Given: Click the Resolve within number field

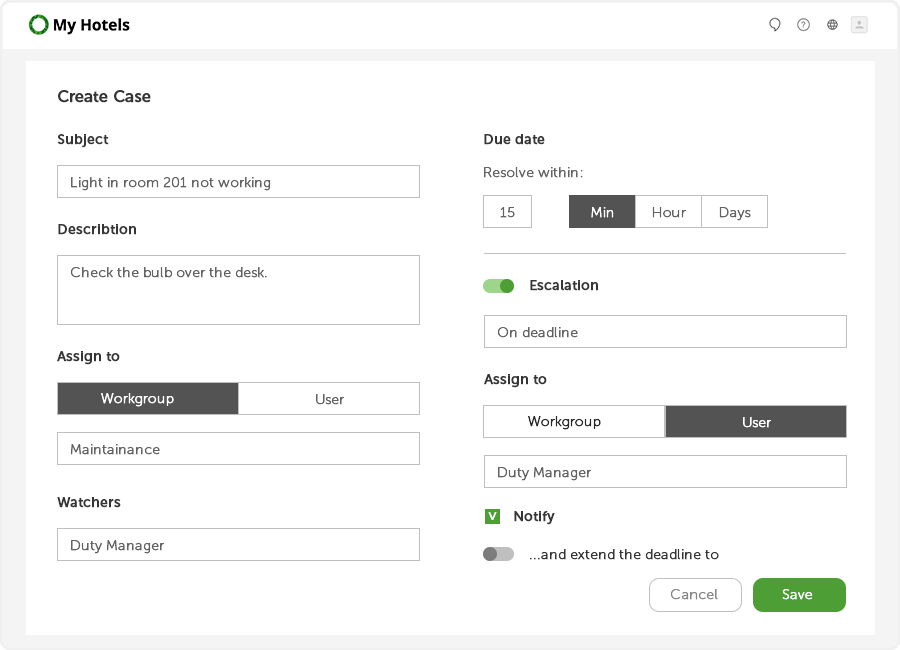Looking at the screenshot, I should pyautogui.click(x=507, y=212).
